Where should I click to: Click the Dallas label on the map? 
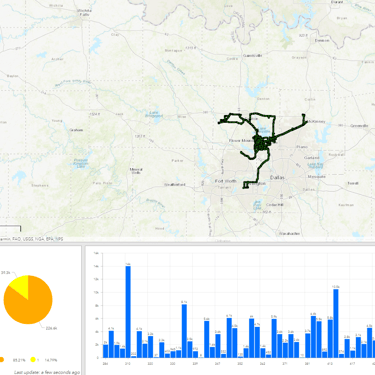click(x=277, y=178)
